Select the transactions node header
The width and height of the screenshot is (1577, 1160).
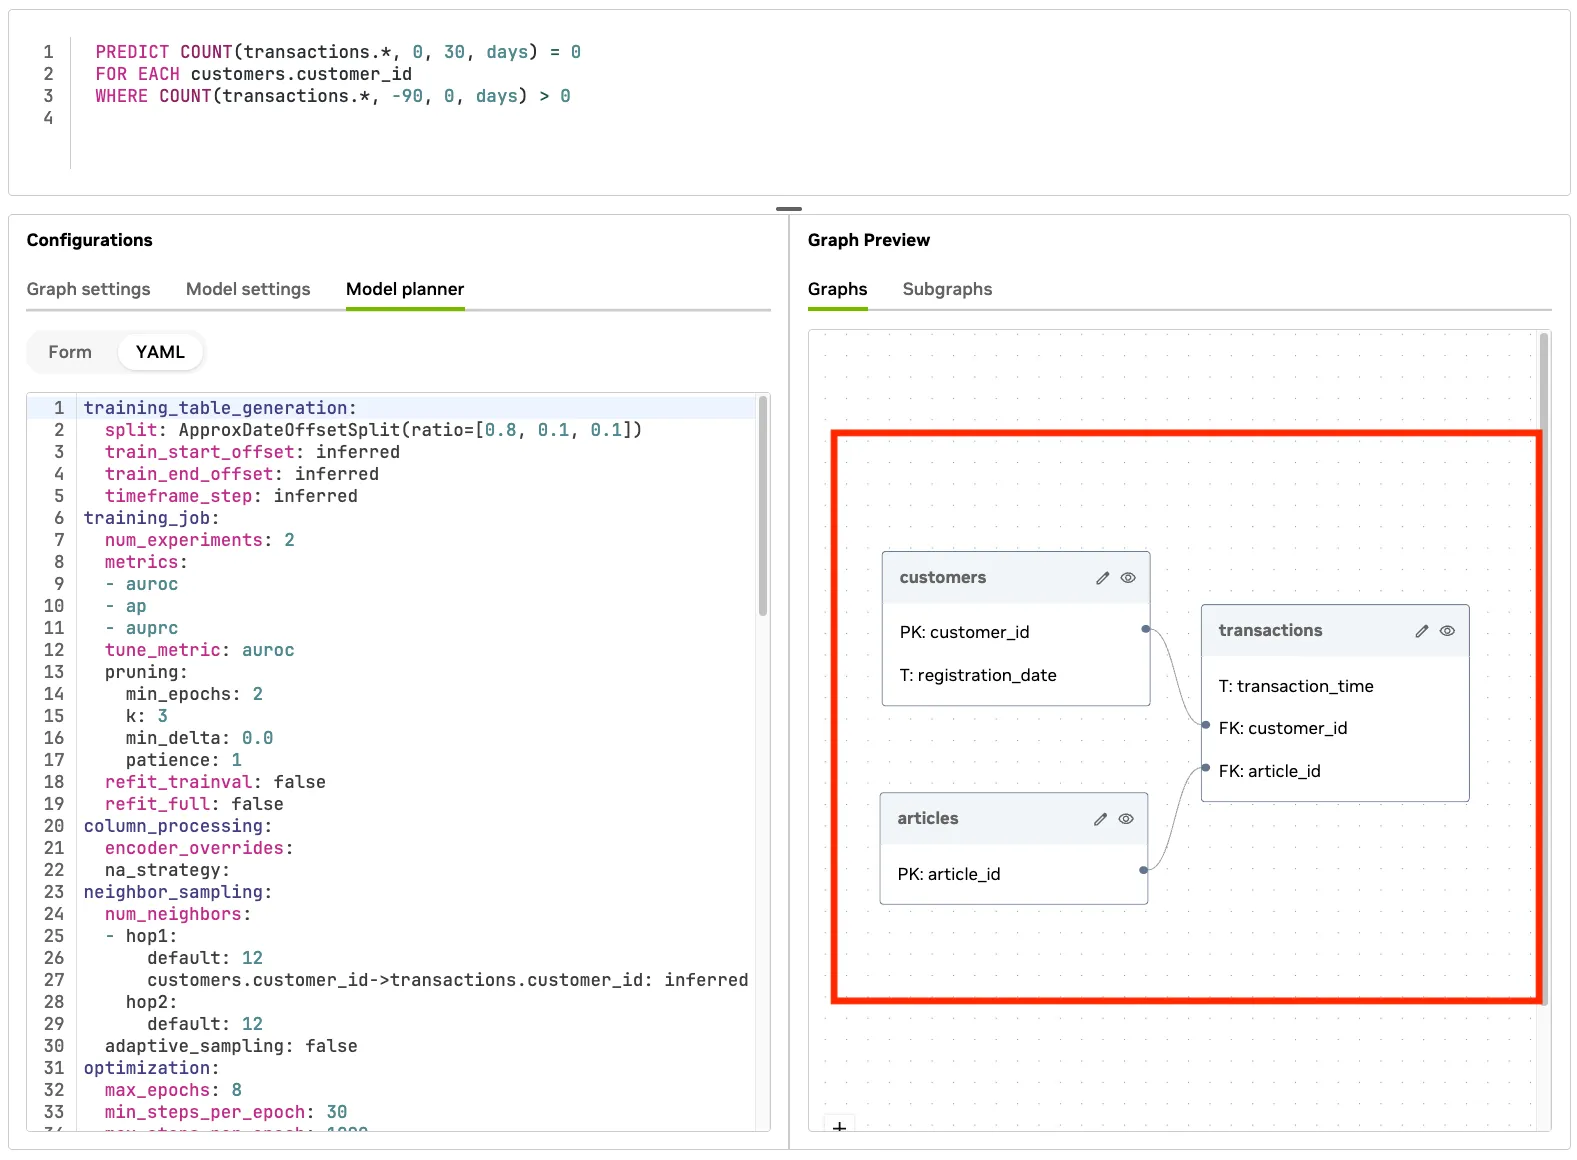pos(1335,631)
